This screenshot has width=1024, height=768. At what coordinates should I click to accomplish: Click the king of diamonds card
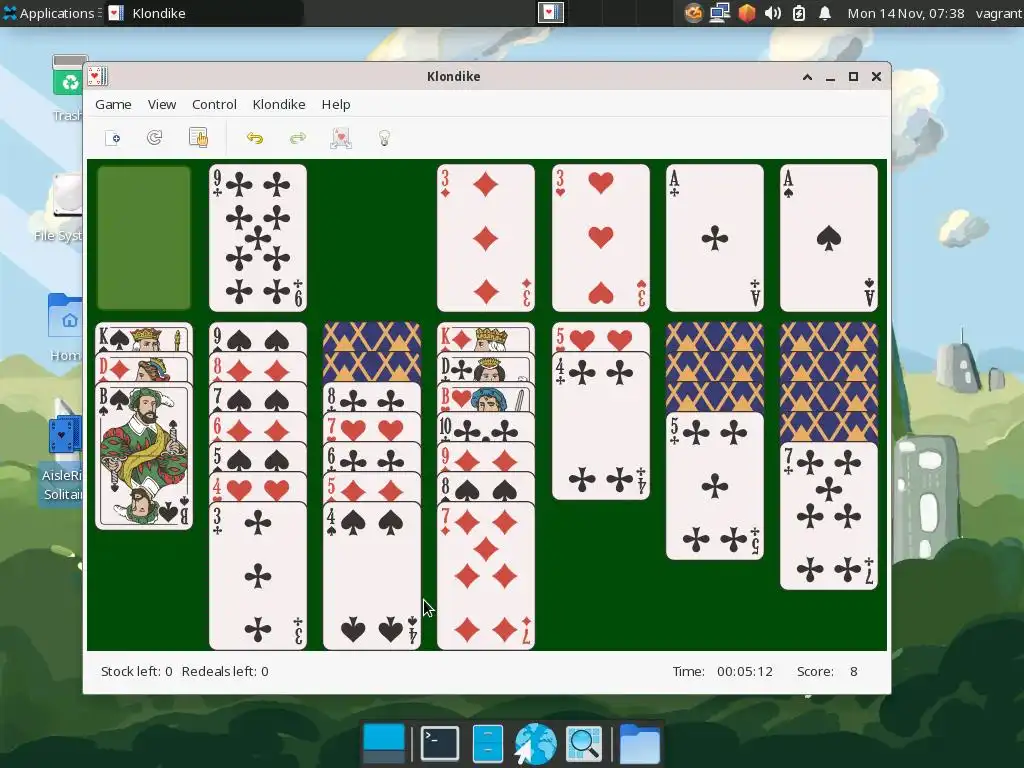coord(486,338)
